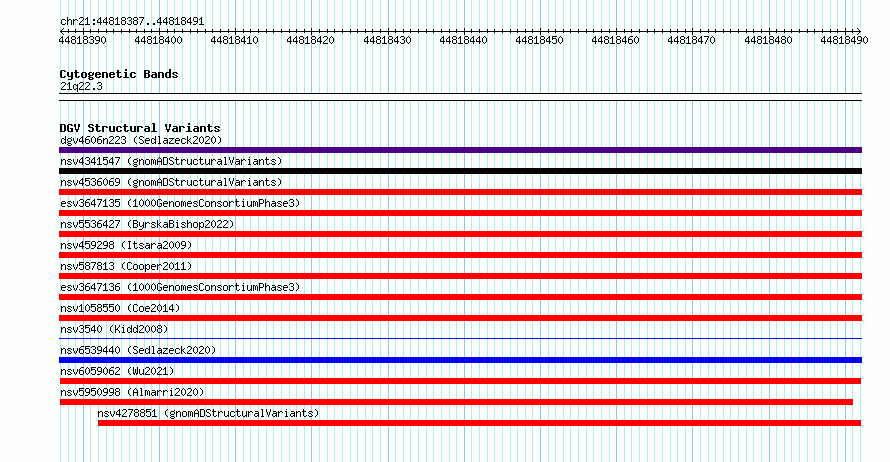Open nsv6539440 (Sedlazeck2020) label
This screenshot has height=462, width=890.
[138, 350]
